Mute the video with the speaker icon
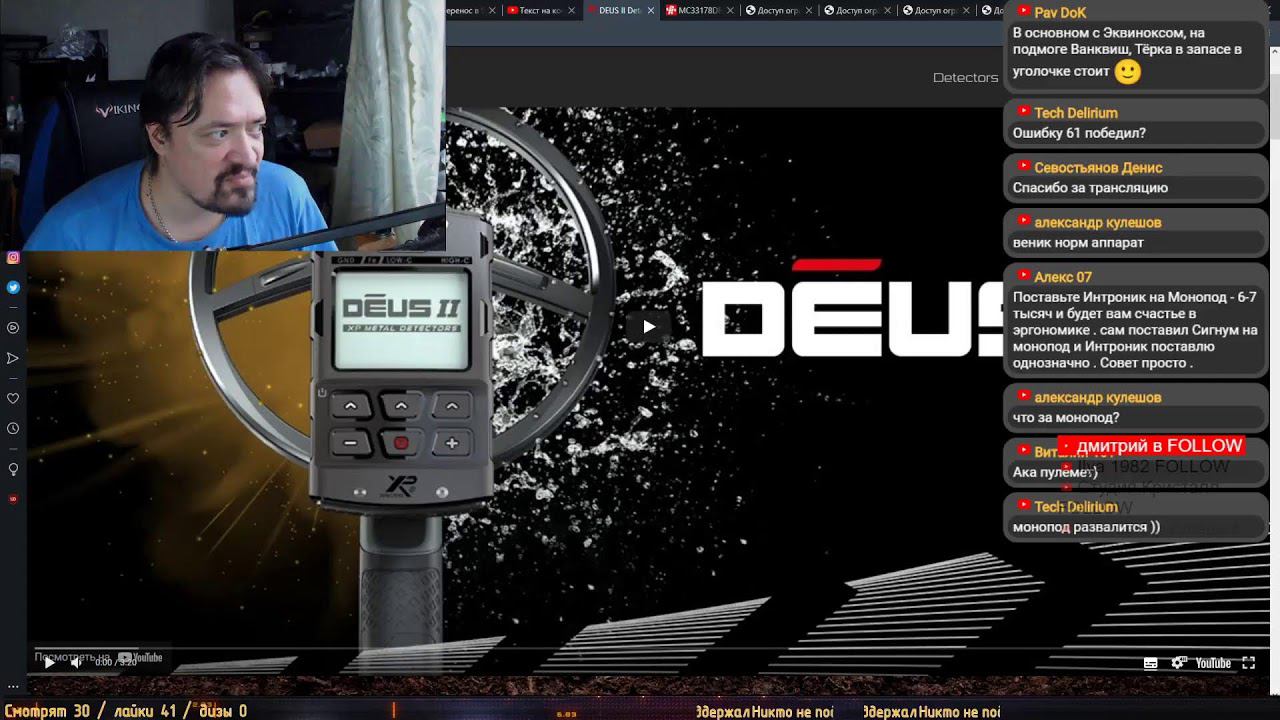1280x720 pixels. (76, 662)
